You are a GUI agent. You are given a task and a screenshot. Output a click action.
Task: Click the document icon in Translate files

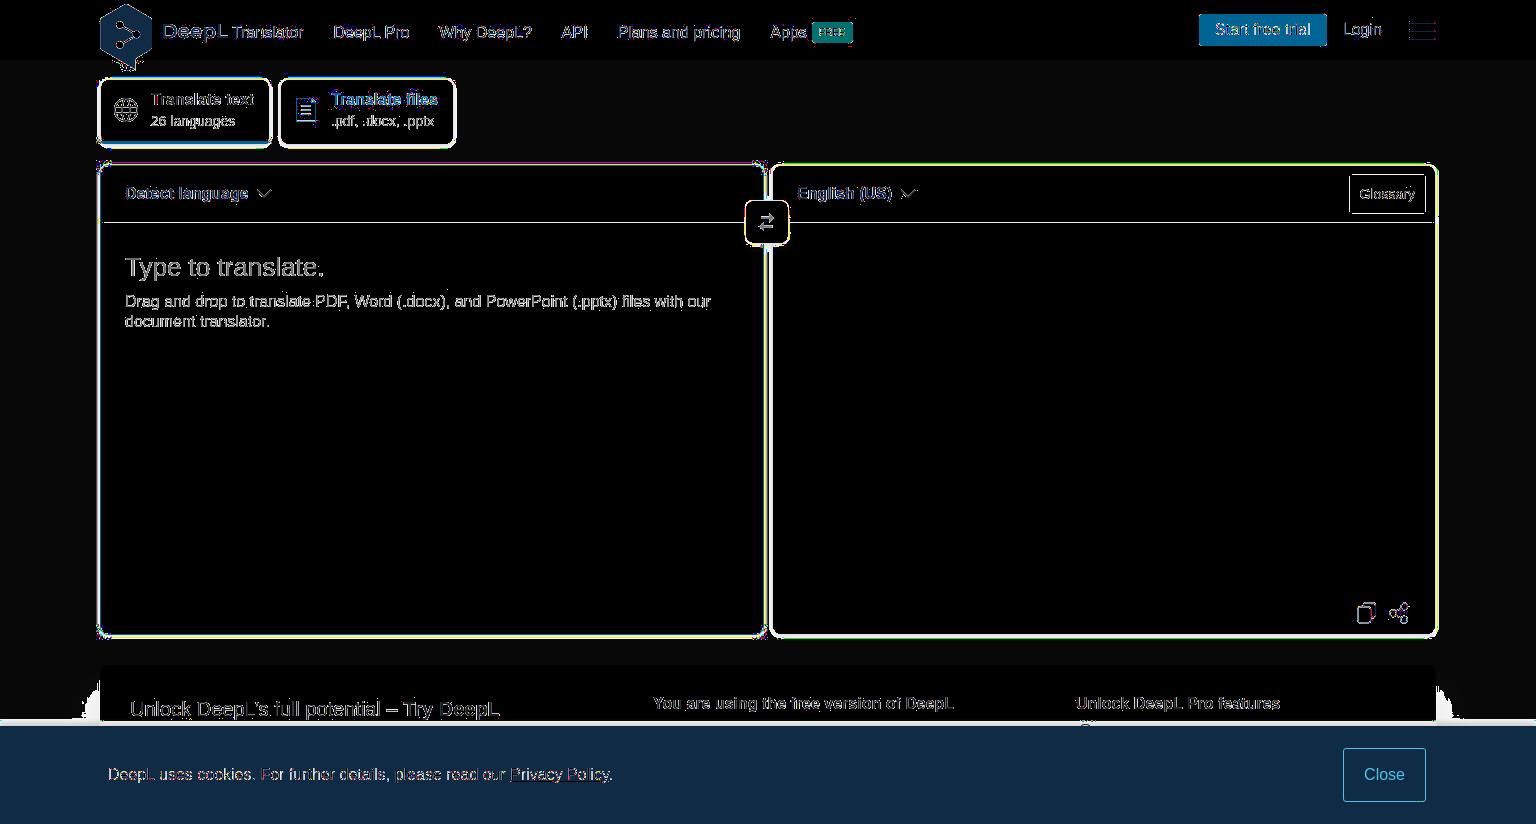[307, 110]
